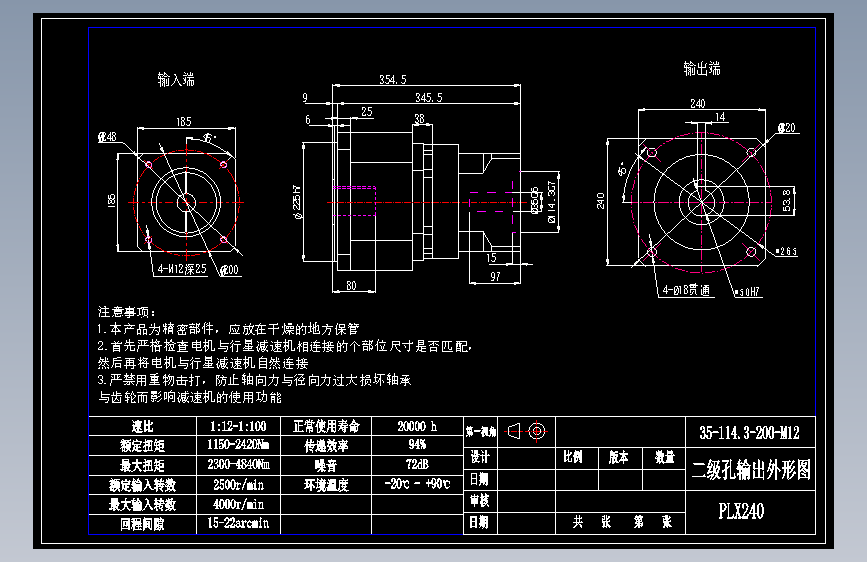Select the '1150-2420Nm' value cell
Image resolution: width=867 pixels, height=562 pixels.
238,445
